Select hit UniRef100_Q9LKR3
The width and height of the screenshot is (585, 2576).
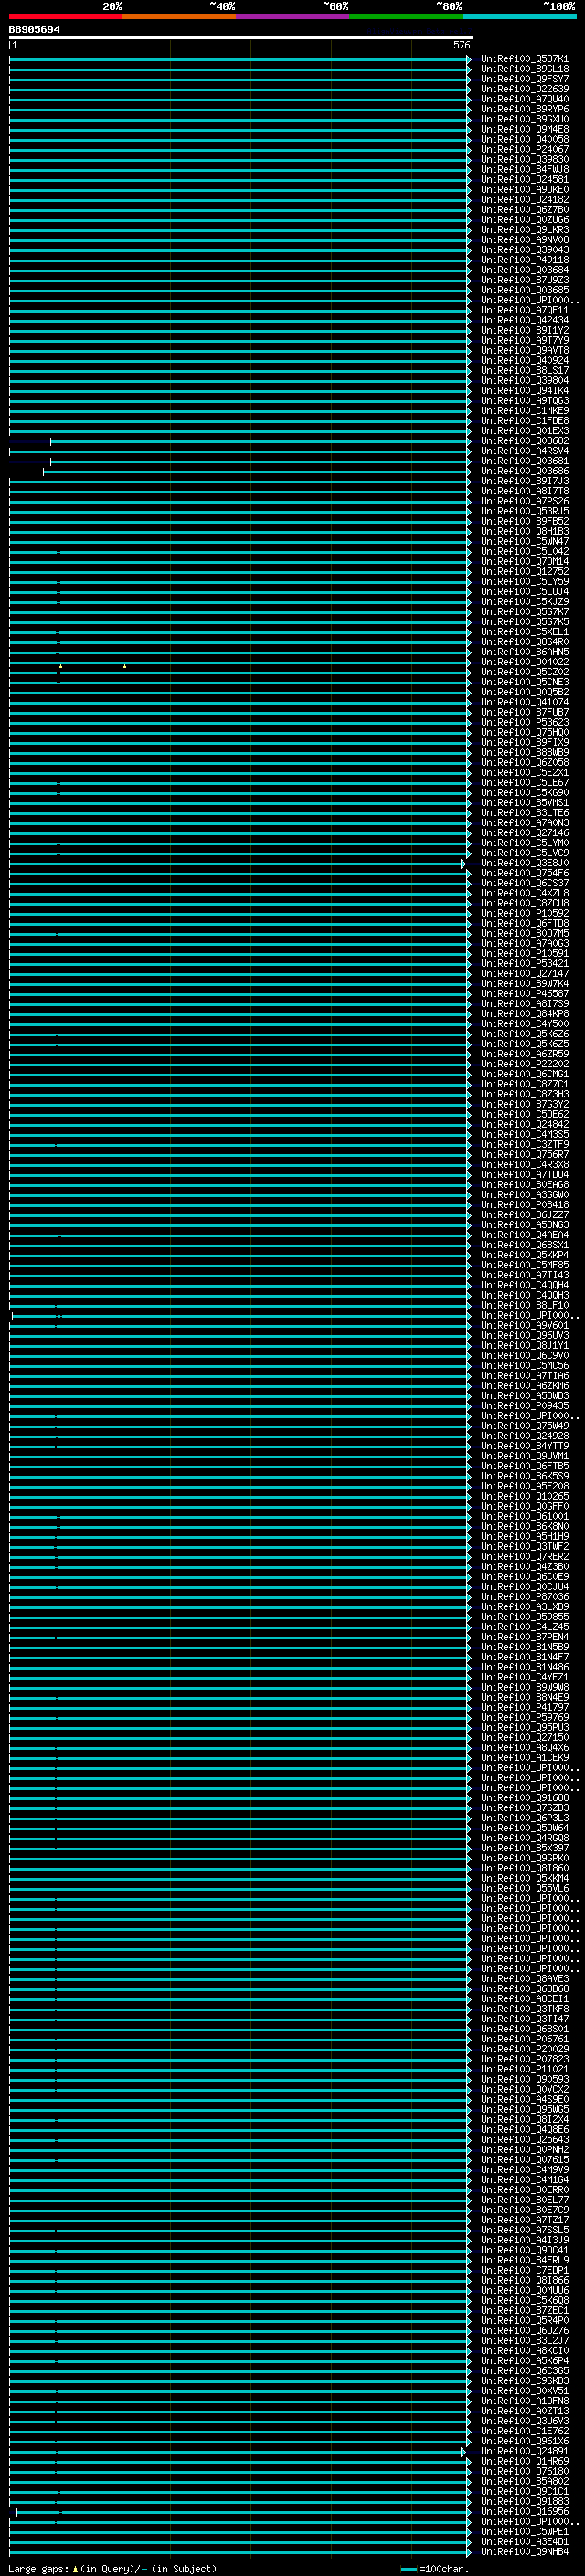(x=525, y=230)
